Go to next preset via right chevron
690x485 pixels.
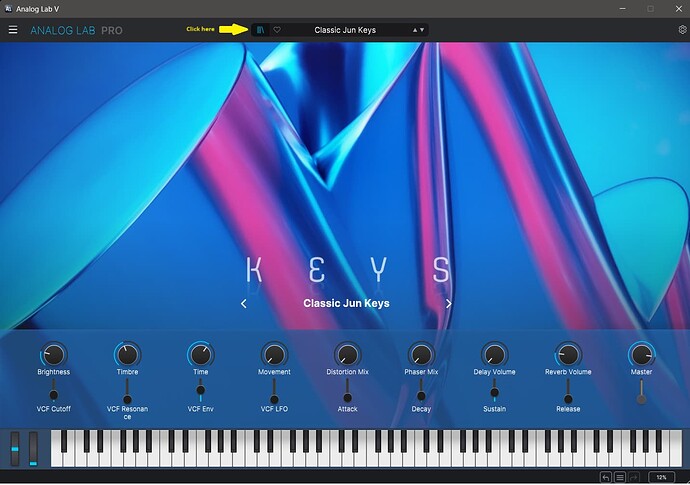click(448, 304)
